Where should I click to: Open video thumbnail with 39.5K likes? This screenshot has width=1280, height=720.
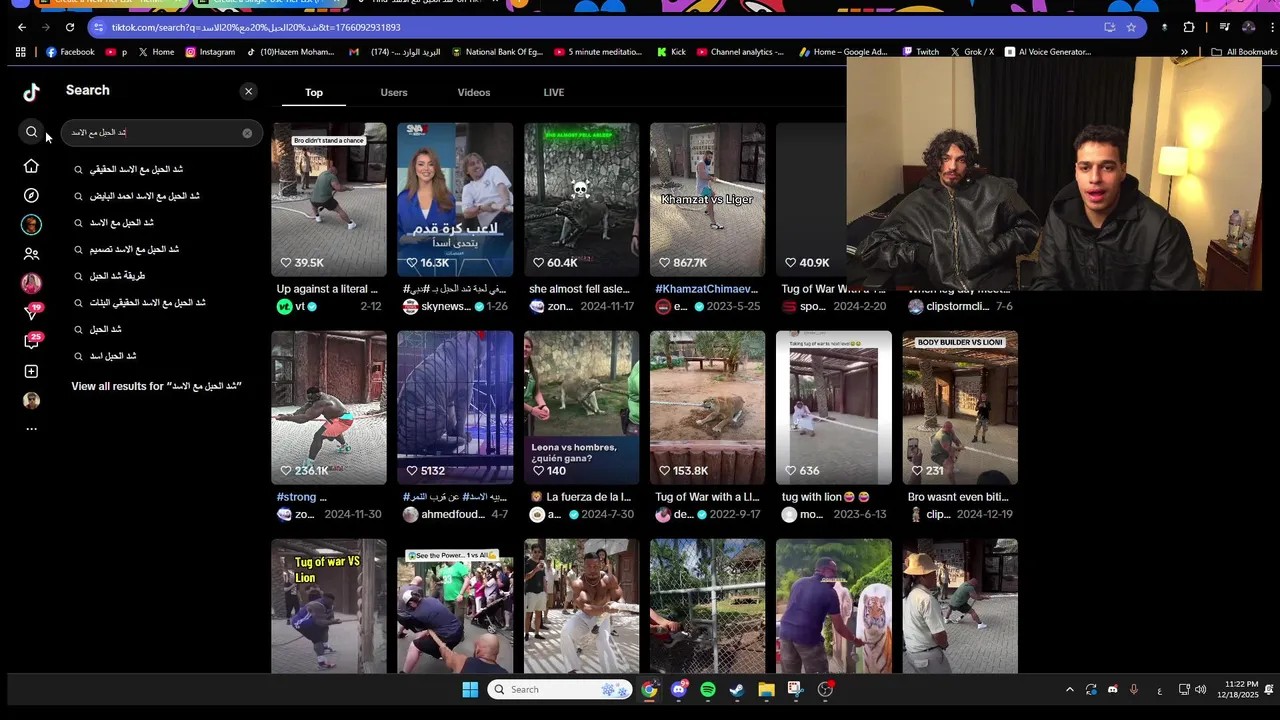pos(328,199)
